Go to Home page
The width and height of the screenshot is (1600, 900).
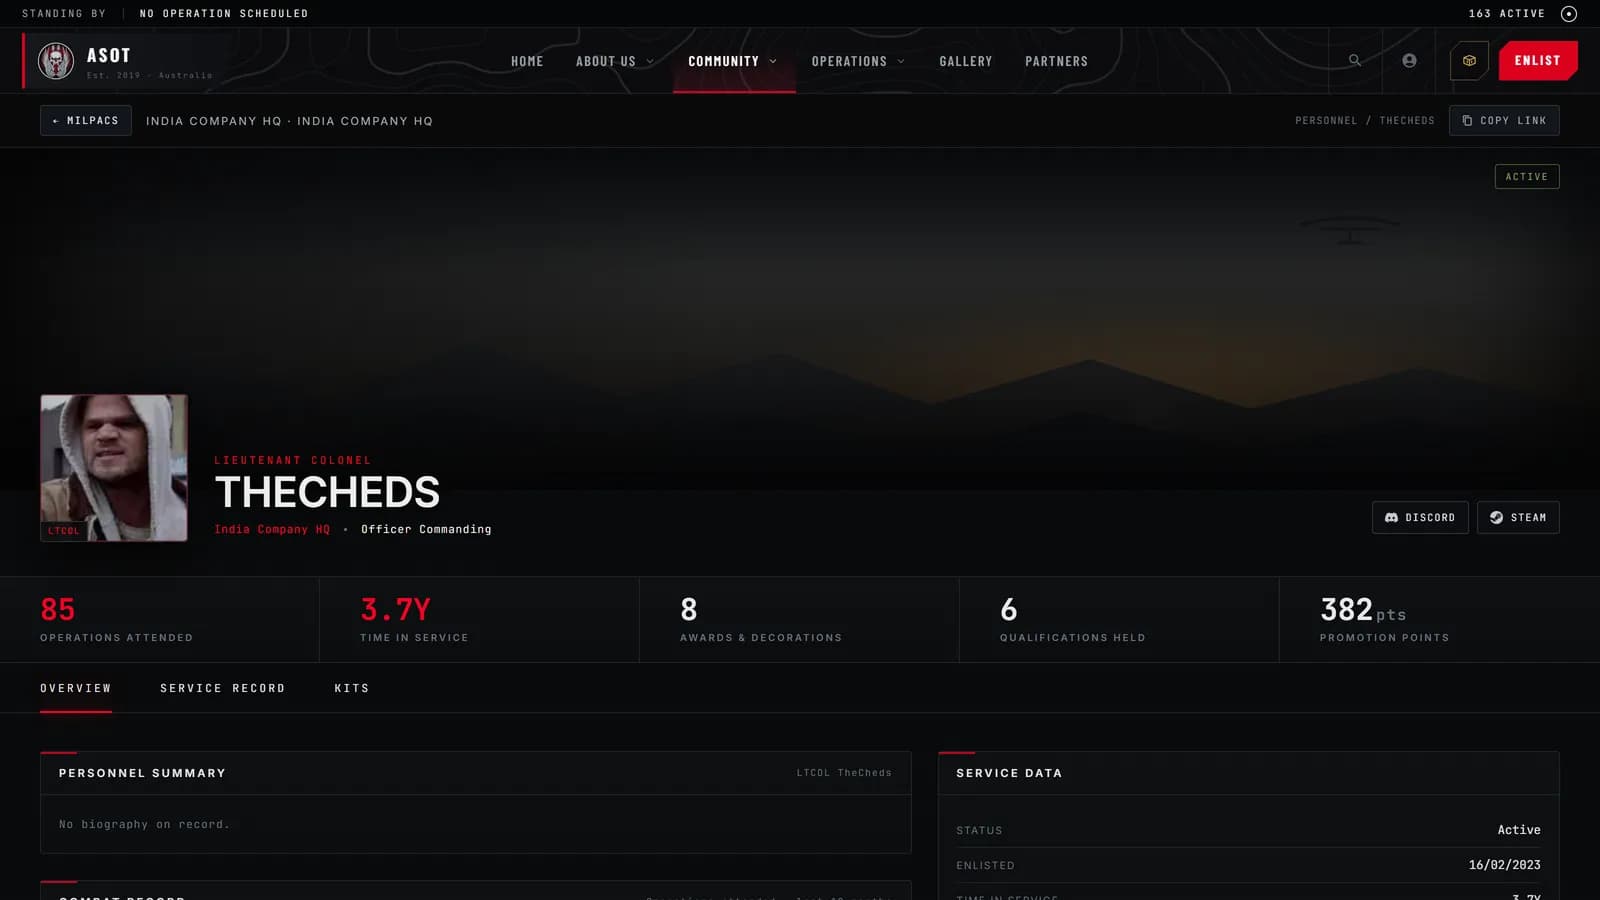527,61
